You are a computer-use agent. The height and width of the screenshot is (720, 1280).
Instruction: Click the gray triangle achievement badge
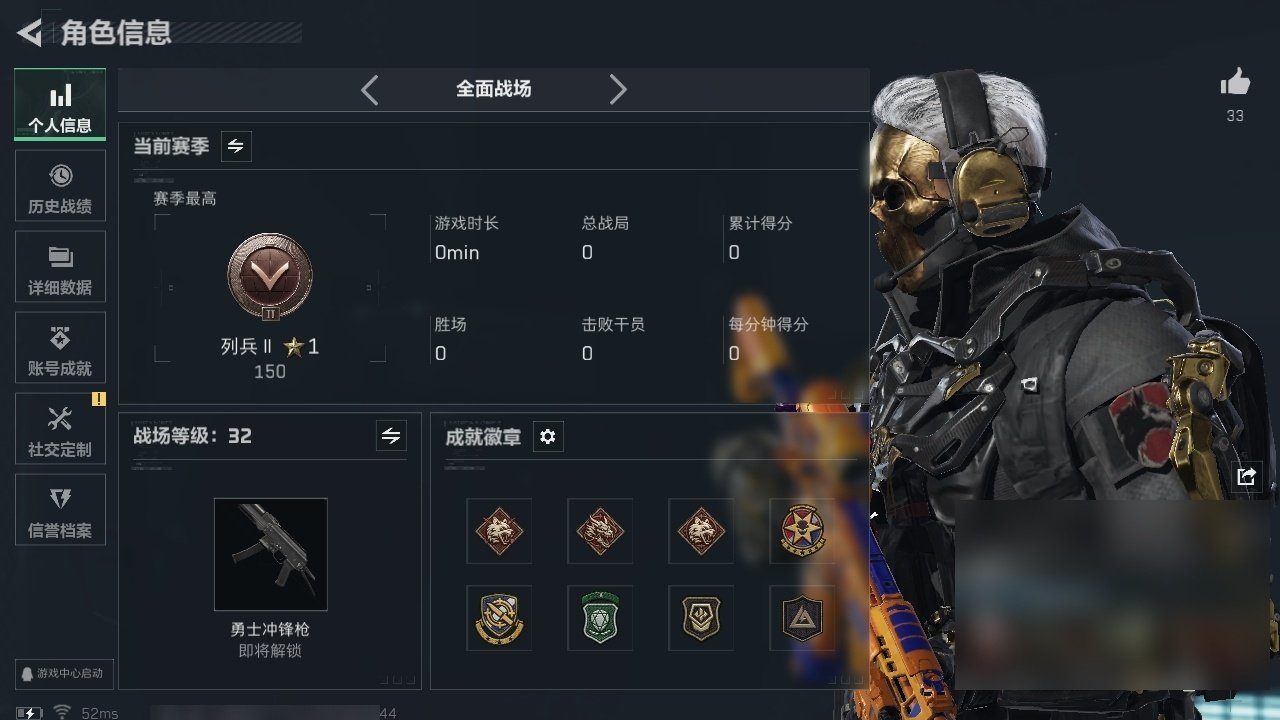pos(802,618)
